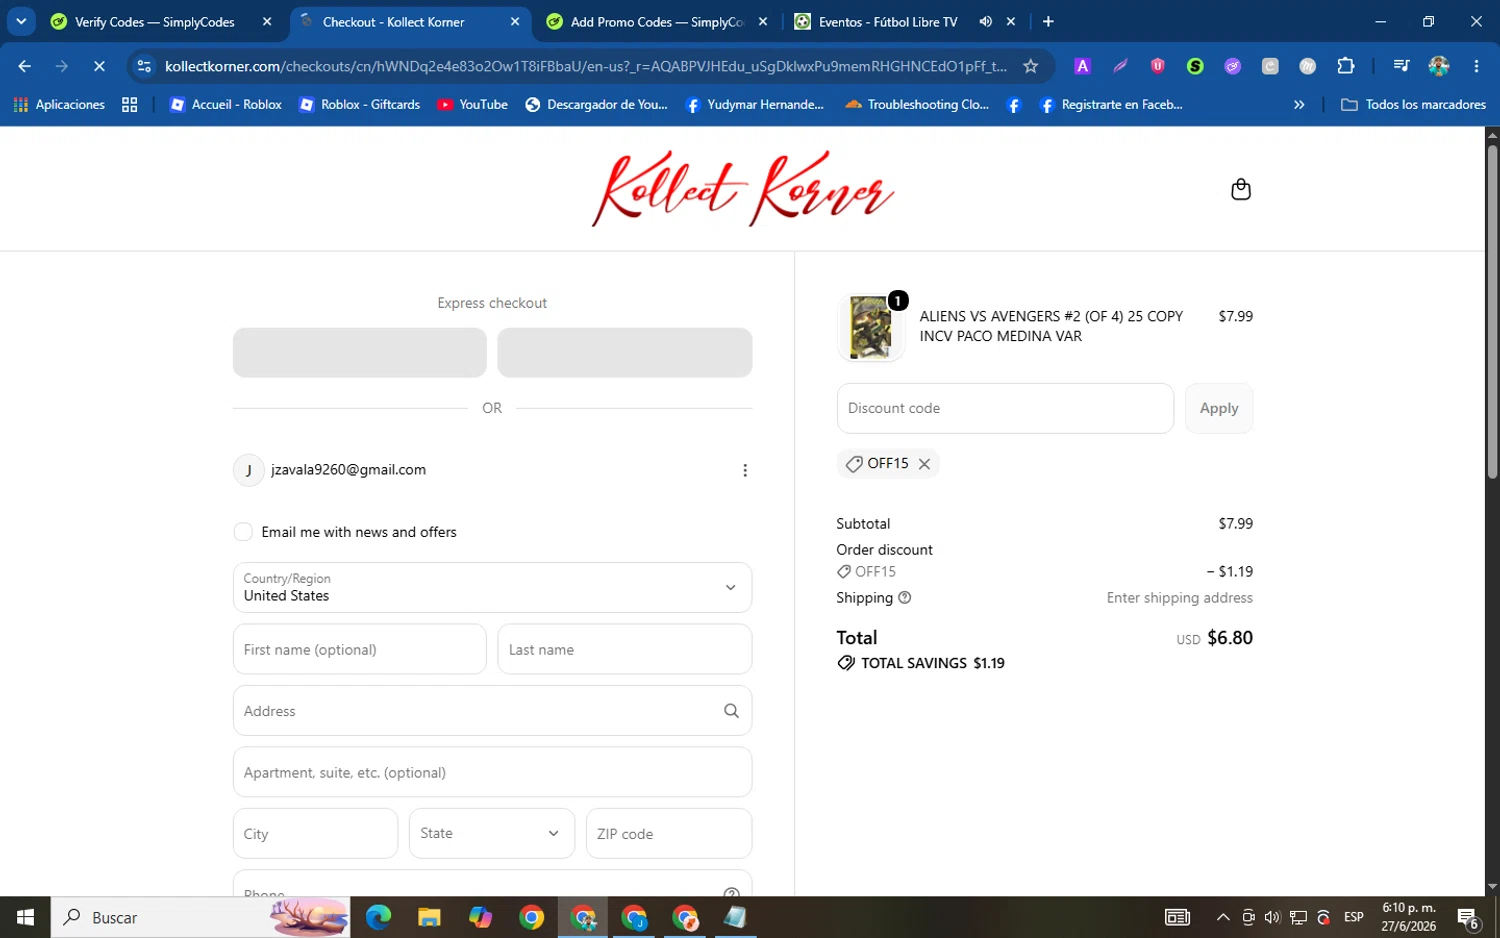The height and width of the screenshot is (938, 1500).
Task: Open the account options three-dot menu
Action: click(x=744, y=470)
